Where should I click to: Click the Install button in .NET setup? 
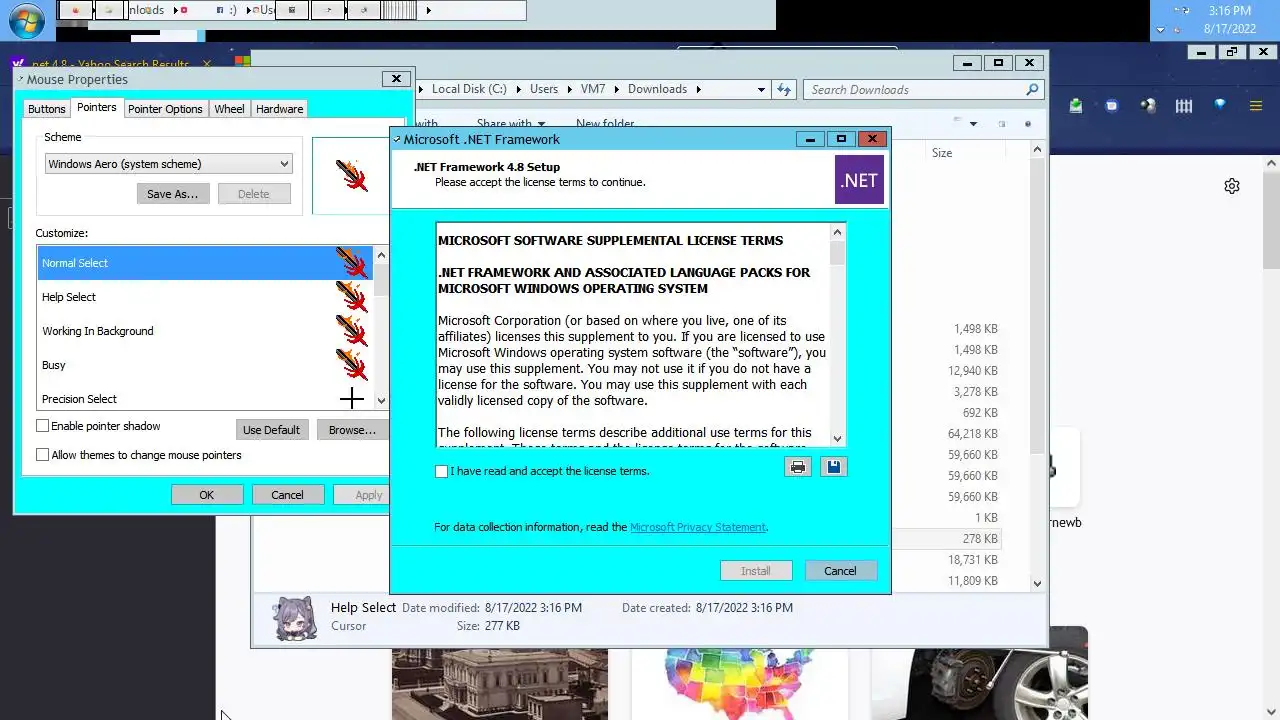[x=755, y=571]
